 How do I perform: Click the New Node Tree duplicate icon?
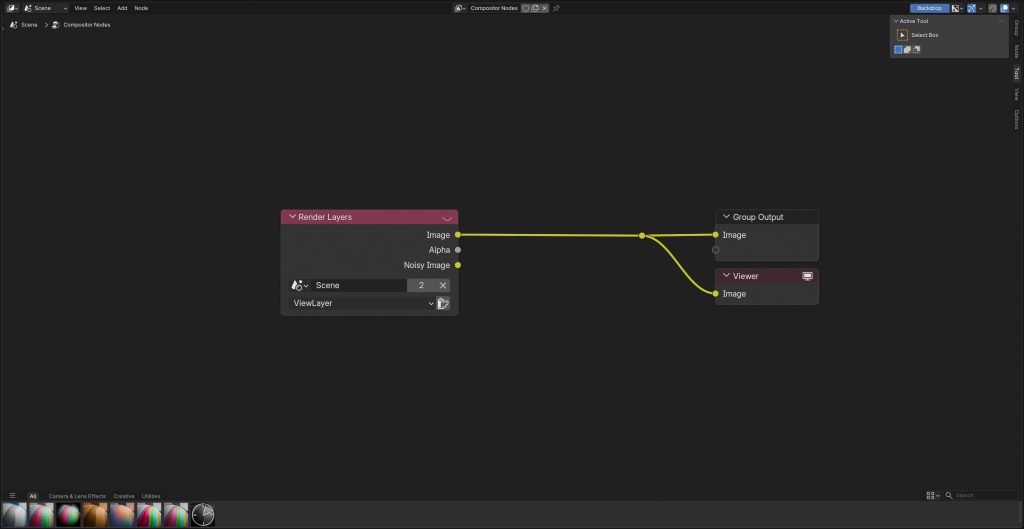pos(535,8)
